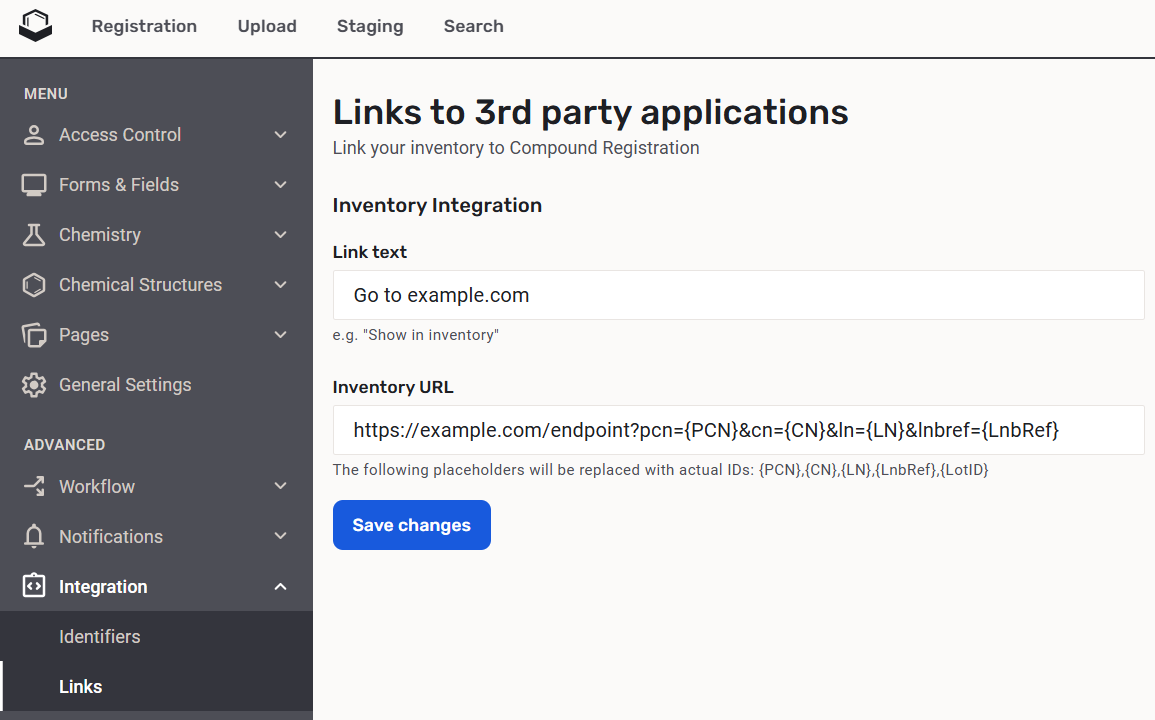Go to the Staging tab

pos(370,26)
